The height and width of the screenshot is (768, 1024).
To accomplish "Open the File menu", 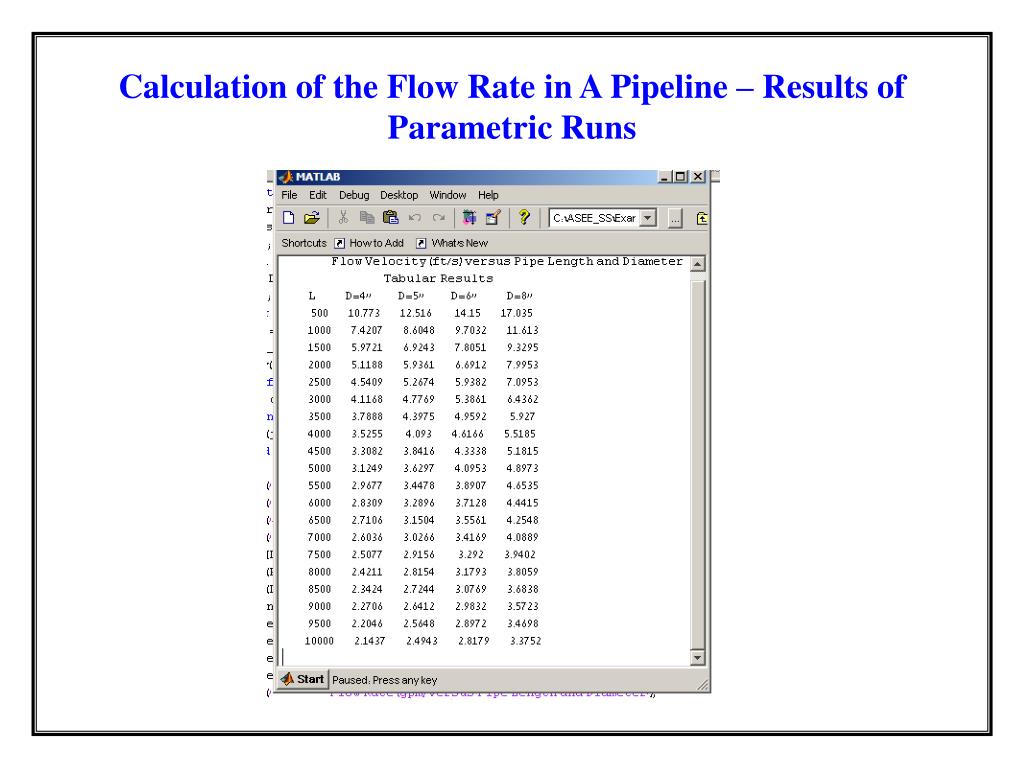I will pos(289,195).
